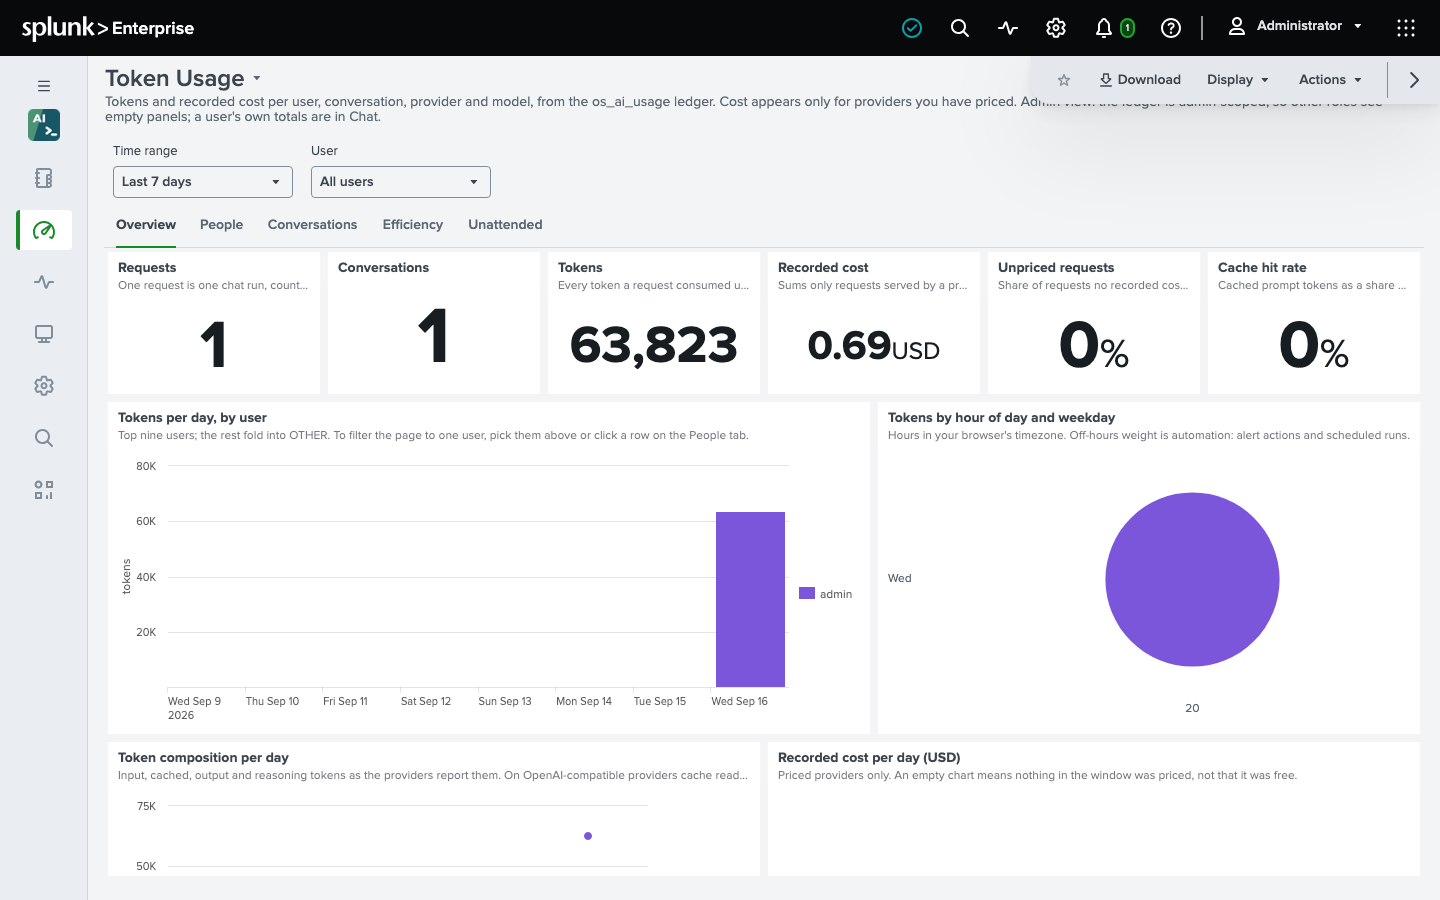Open the AI terminal app icon
The image size is (1440, 900).
pyautogui.click(x=44, y=125)
